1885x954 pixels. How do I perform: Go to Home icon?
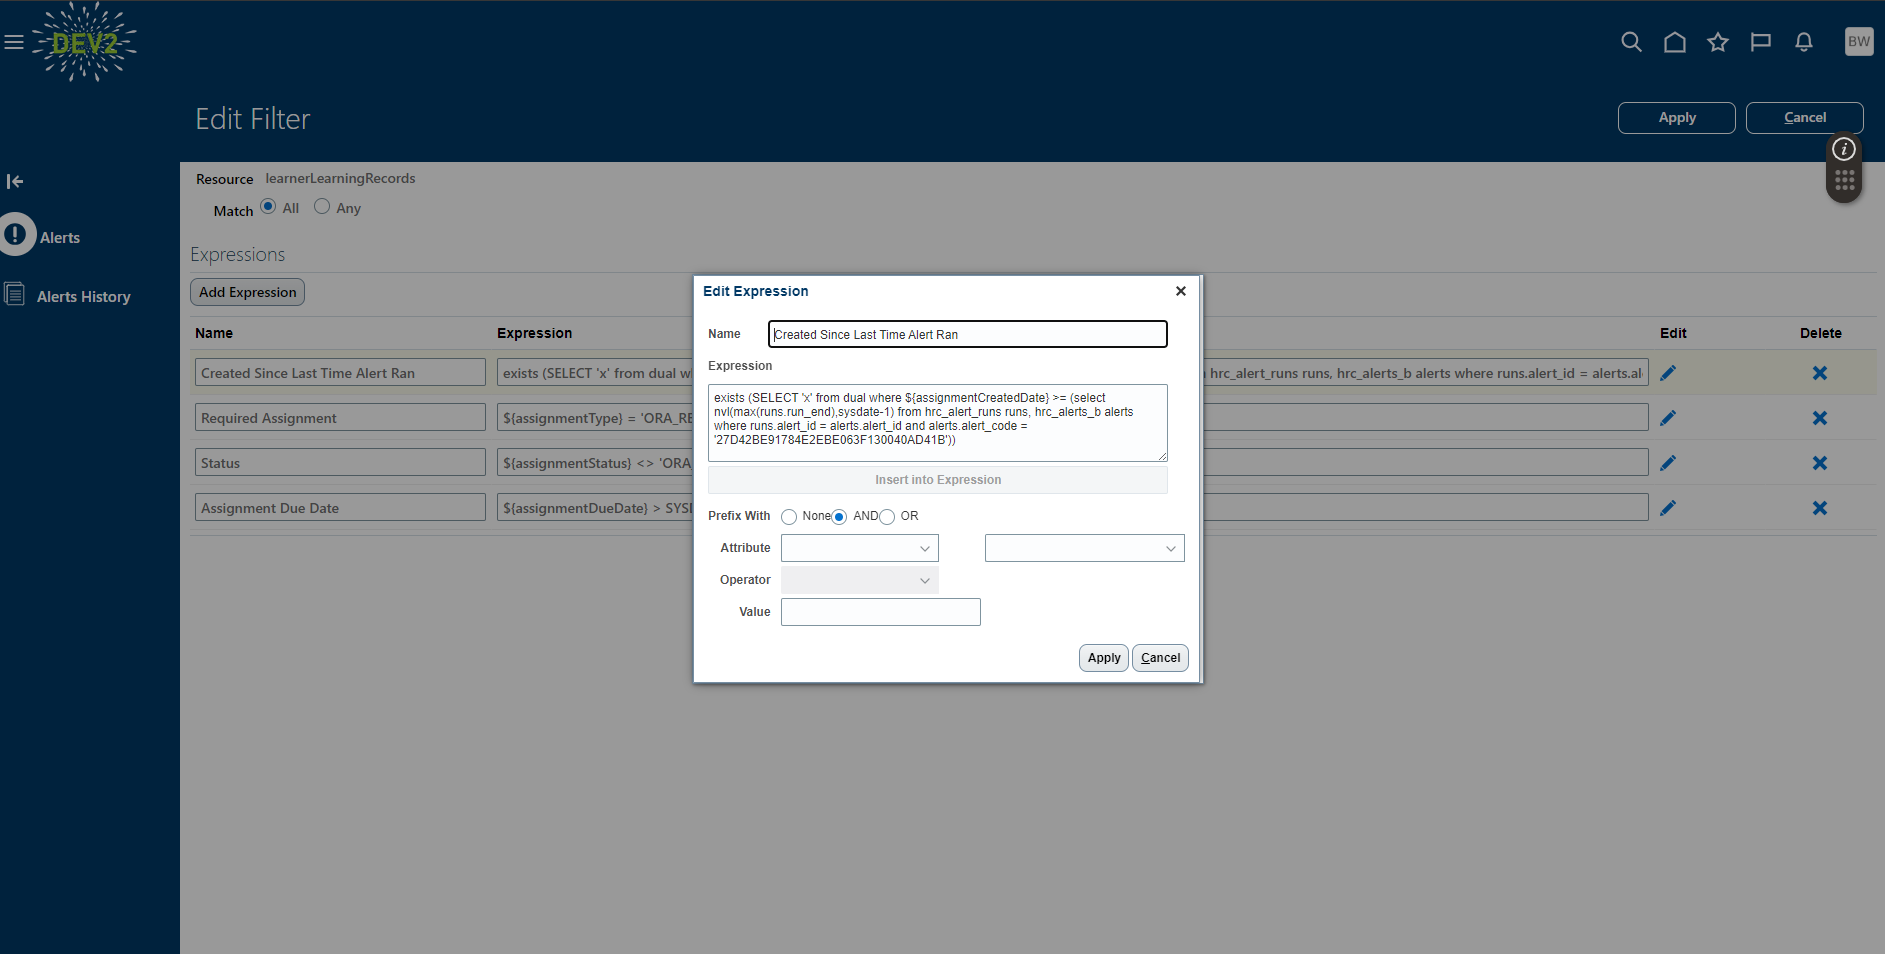tap(1675, 42)
